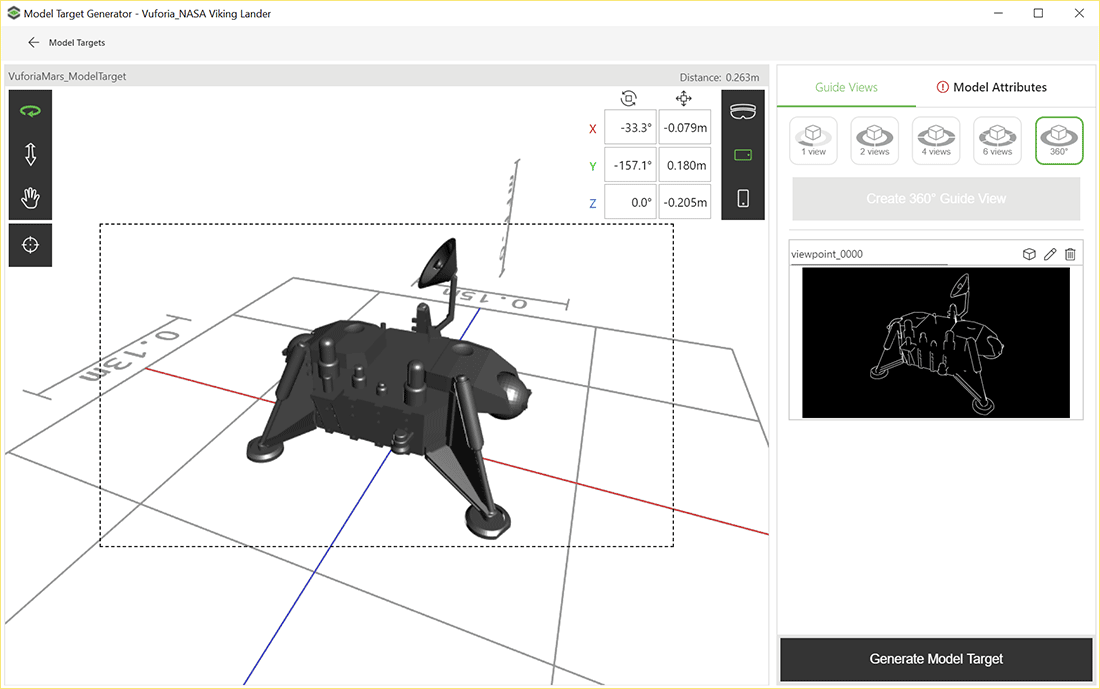Image resolution: width=1100 pixels, height=689 pixels.
Task: Minimize the Model Target Generator window
Action: 998,13
